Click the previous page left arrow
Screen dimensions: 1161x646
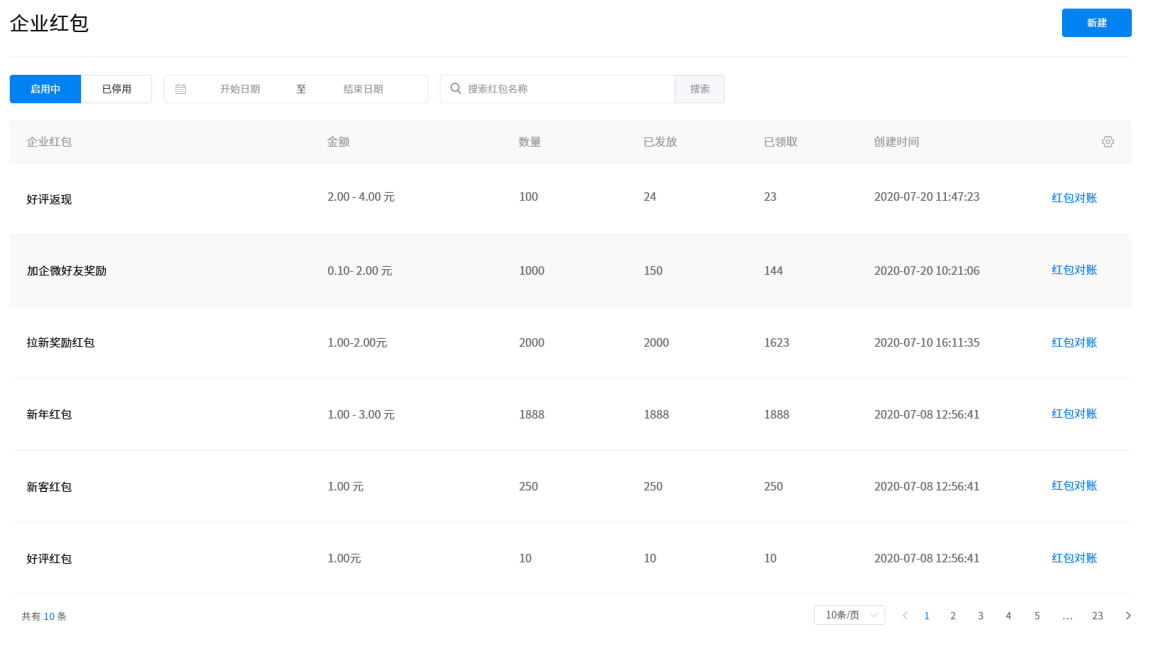(x=905, y=616)
